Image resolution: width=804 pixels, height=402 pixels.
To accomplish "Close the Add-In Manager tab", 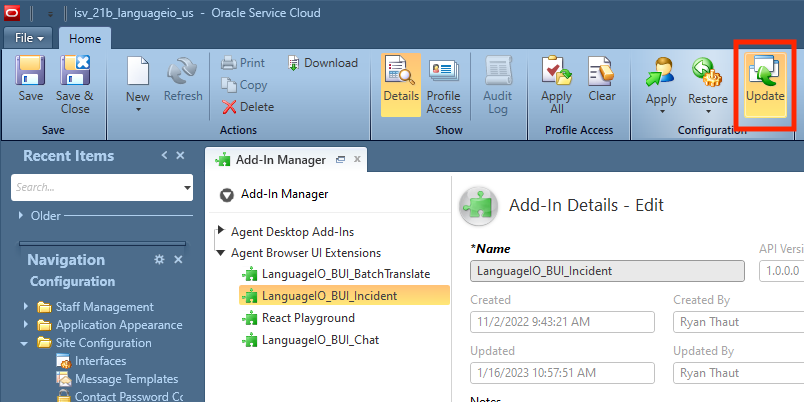I will (x=357, y=159).
